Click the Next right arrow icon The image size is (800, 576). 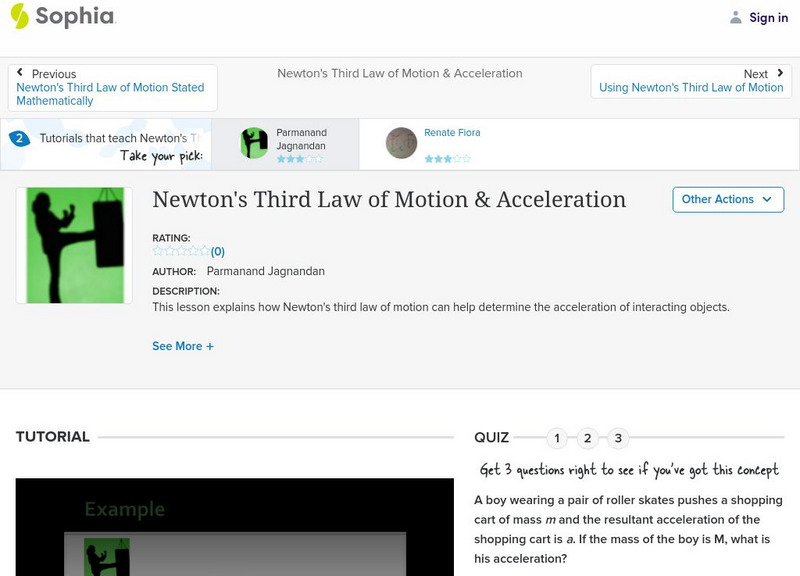click(780, 73)
